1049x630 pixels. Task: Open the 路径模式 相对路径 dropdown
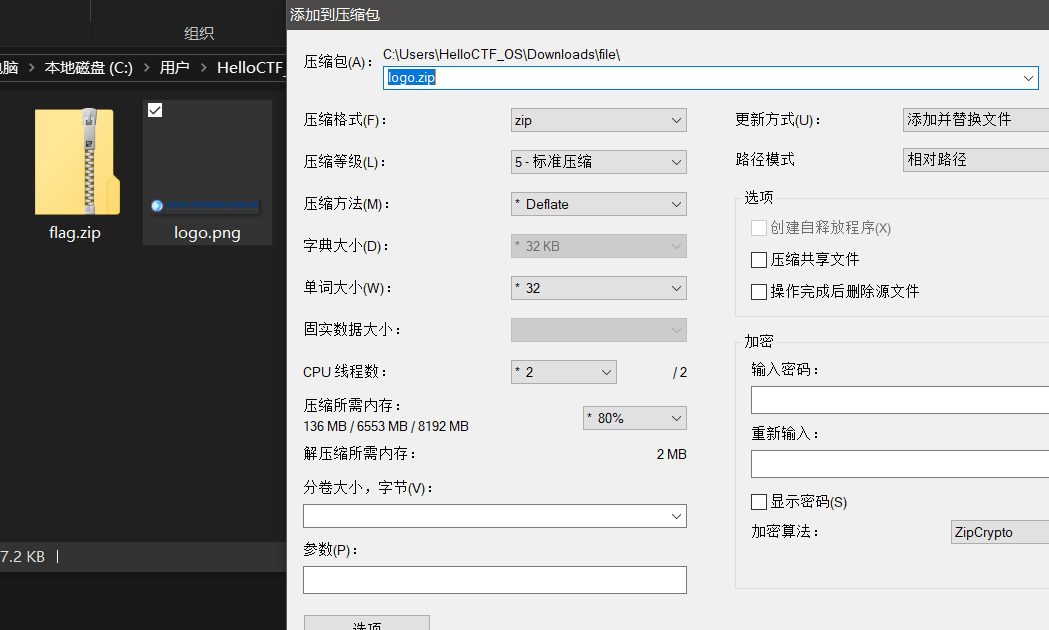click(975, 160)
